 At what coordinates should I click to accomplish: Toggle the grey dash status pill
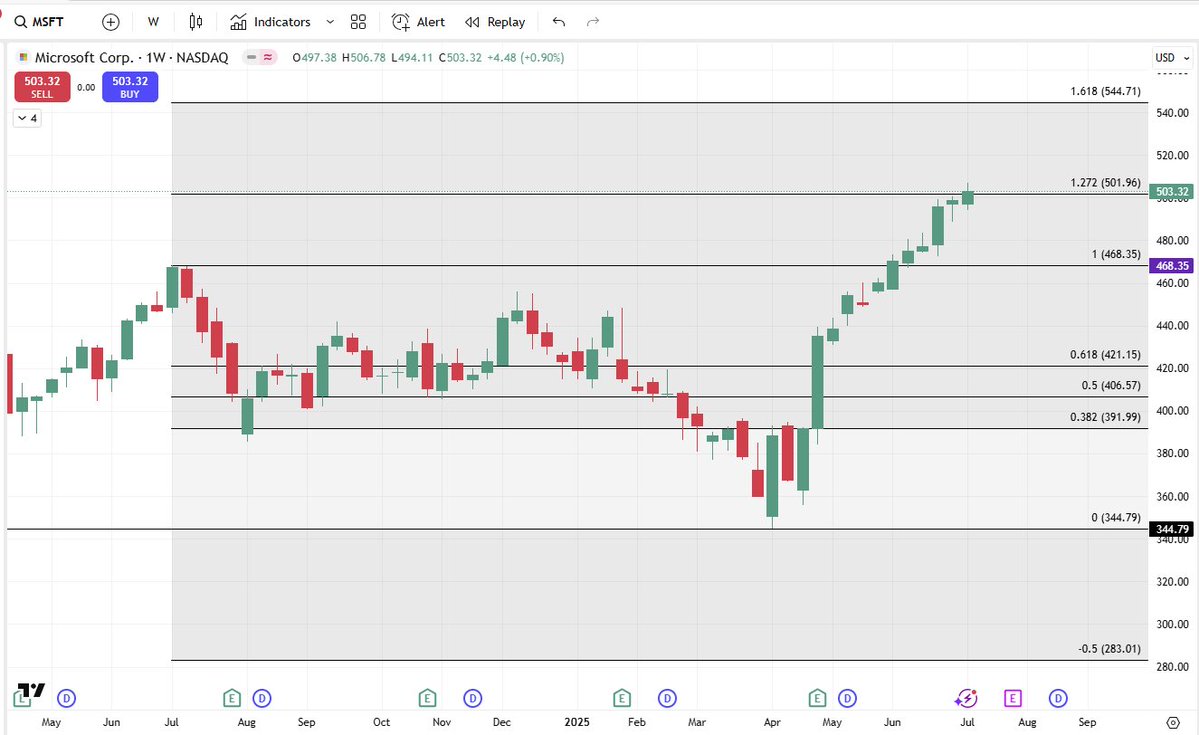pyautogui.click(x=251, y=57)
